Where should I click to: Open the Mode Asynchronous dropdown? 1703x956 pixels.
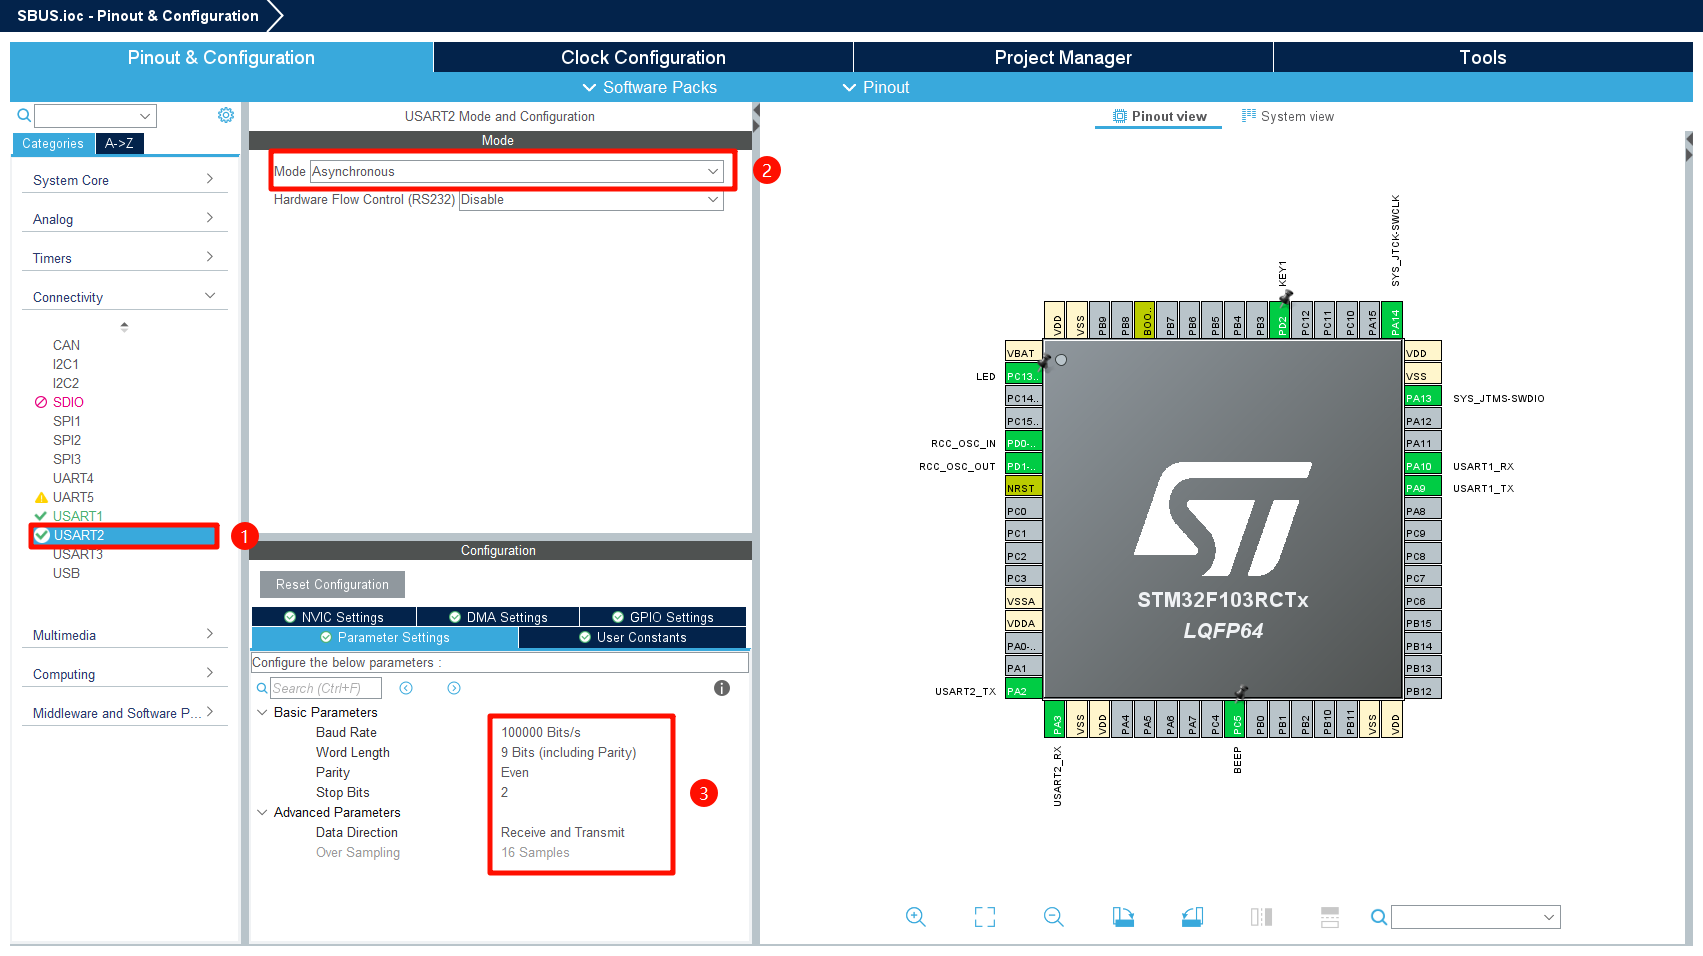516,171
